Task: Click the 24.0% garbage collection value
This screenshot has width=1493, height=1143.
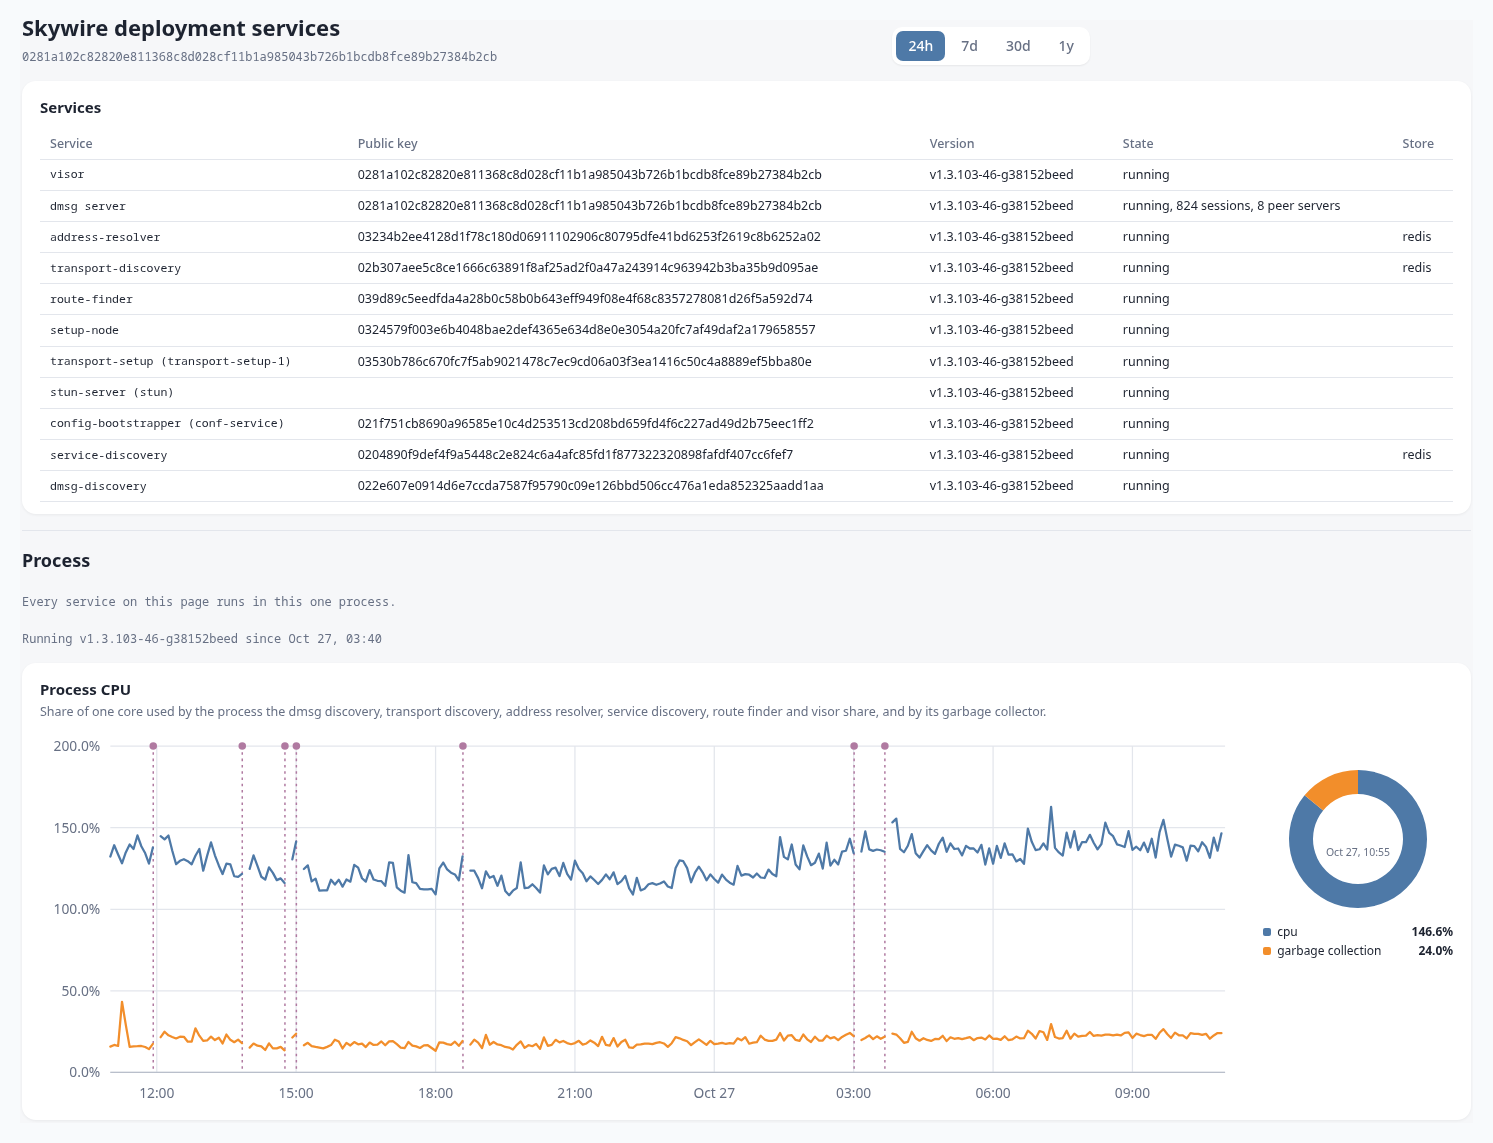Action: (x=1435, y=951)
